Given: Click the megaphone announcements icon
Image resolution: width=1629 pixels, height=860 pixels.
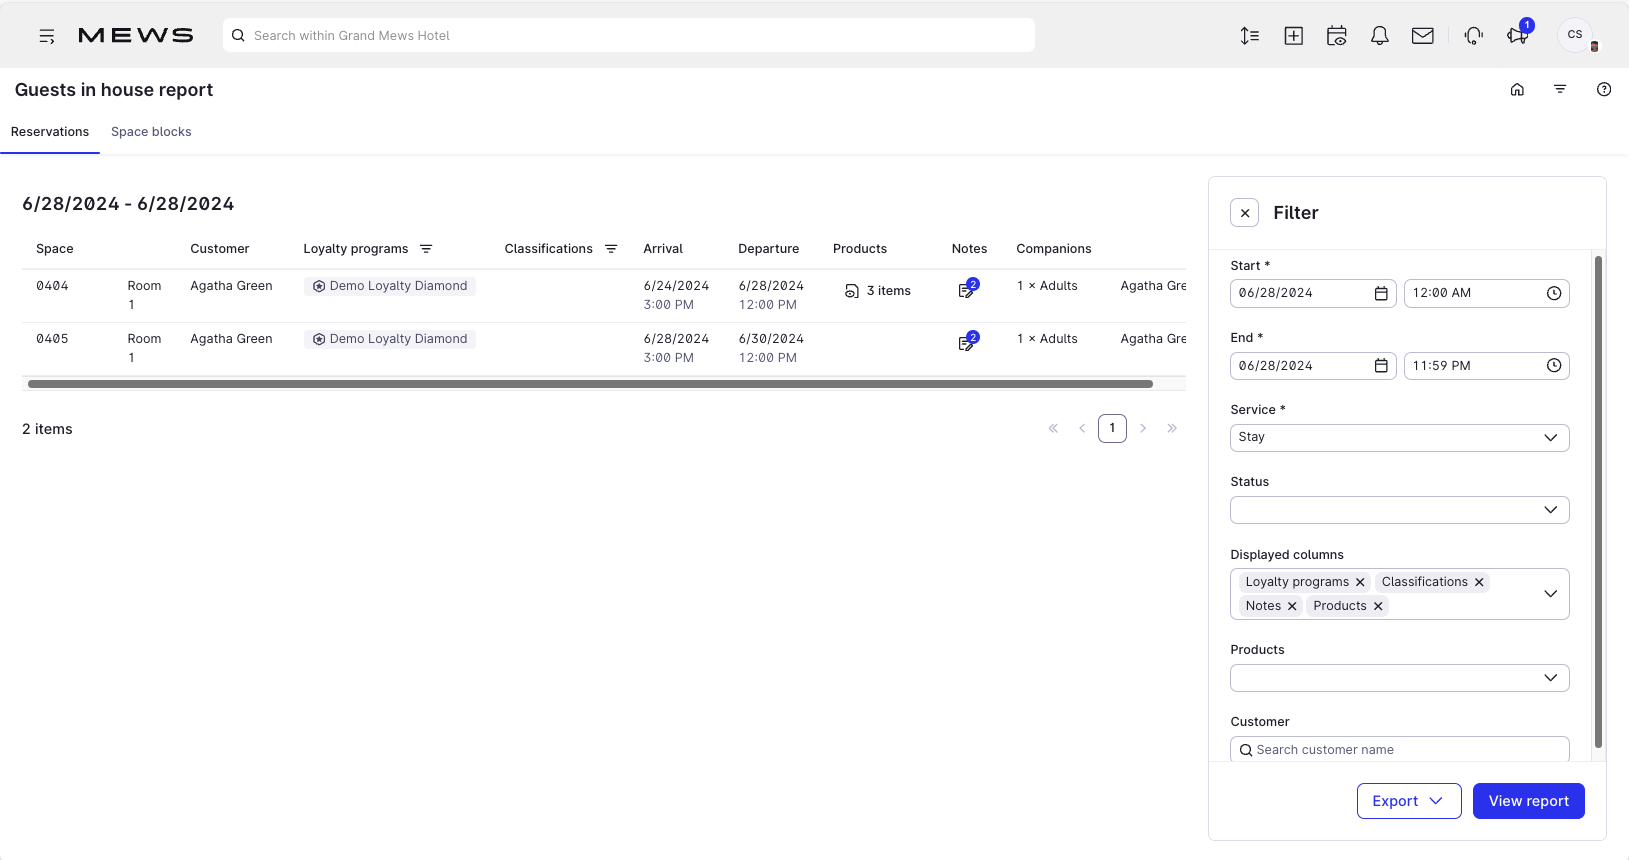Looking at the screenshot, I should coord(1517,36).
